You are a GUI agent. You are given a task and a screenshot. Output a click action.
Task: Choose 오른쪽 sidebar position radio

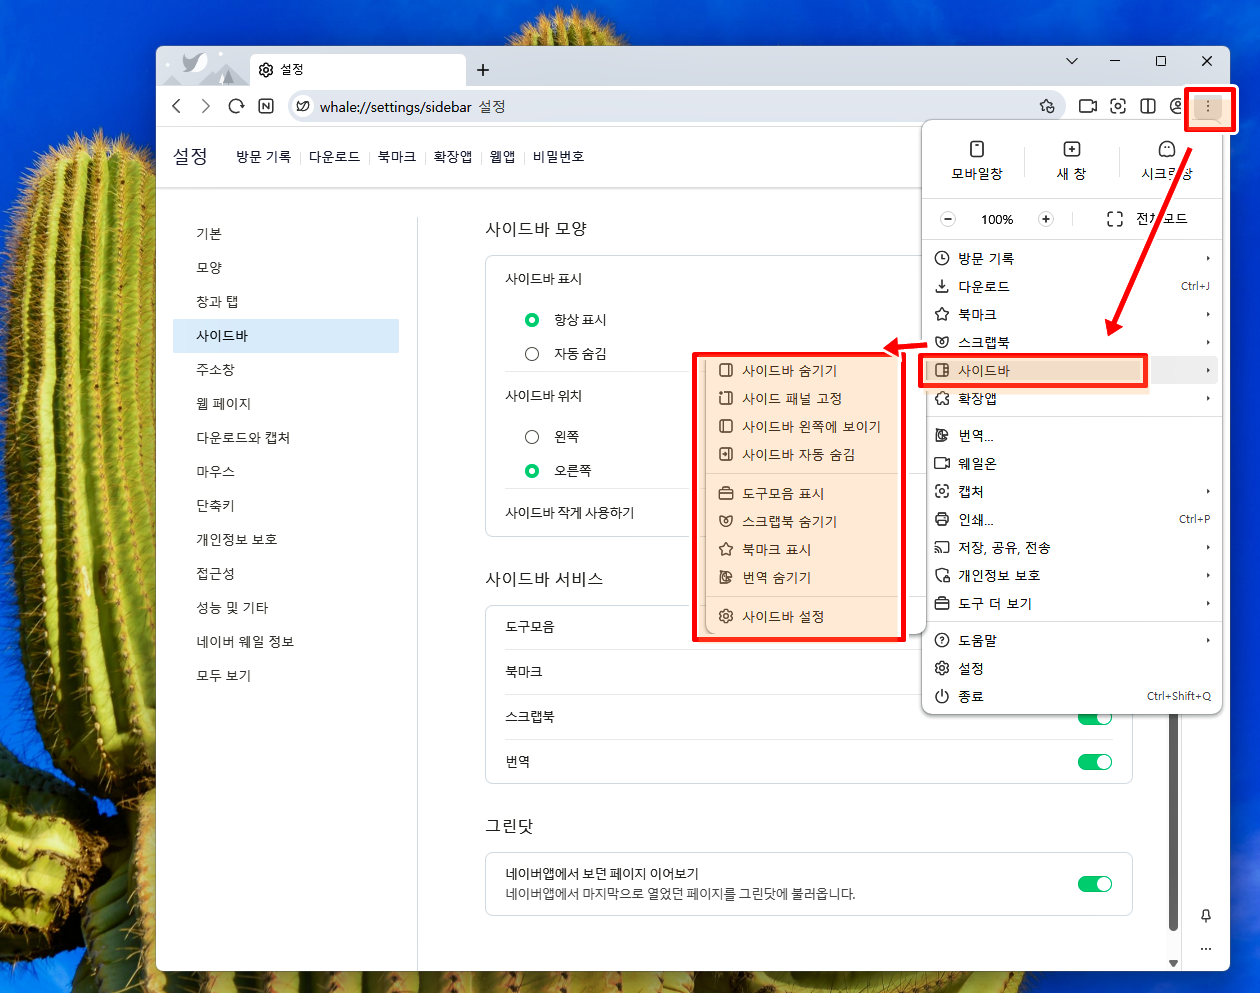(x=532, y=471)
